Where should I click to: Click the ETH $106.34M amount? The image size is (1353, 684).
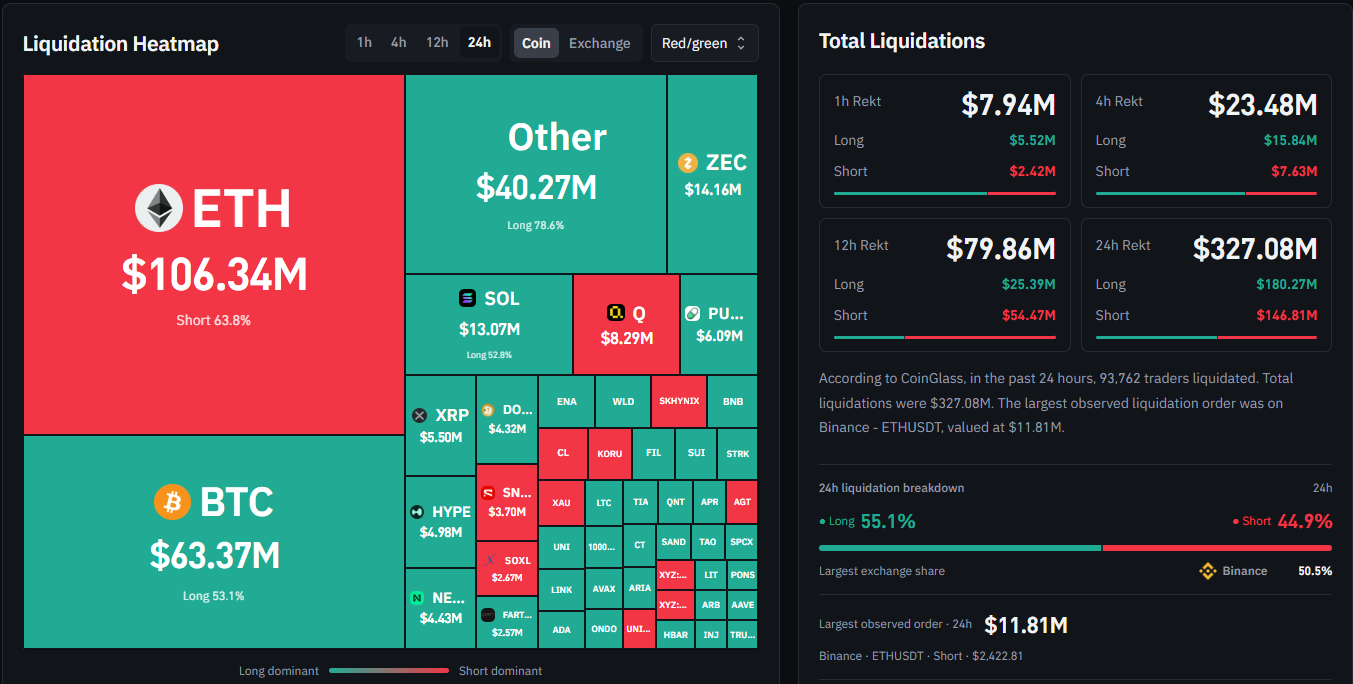(x=214, y=275)
